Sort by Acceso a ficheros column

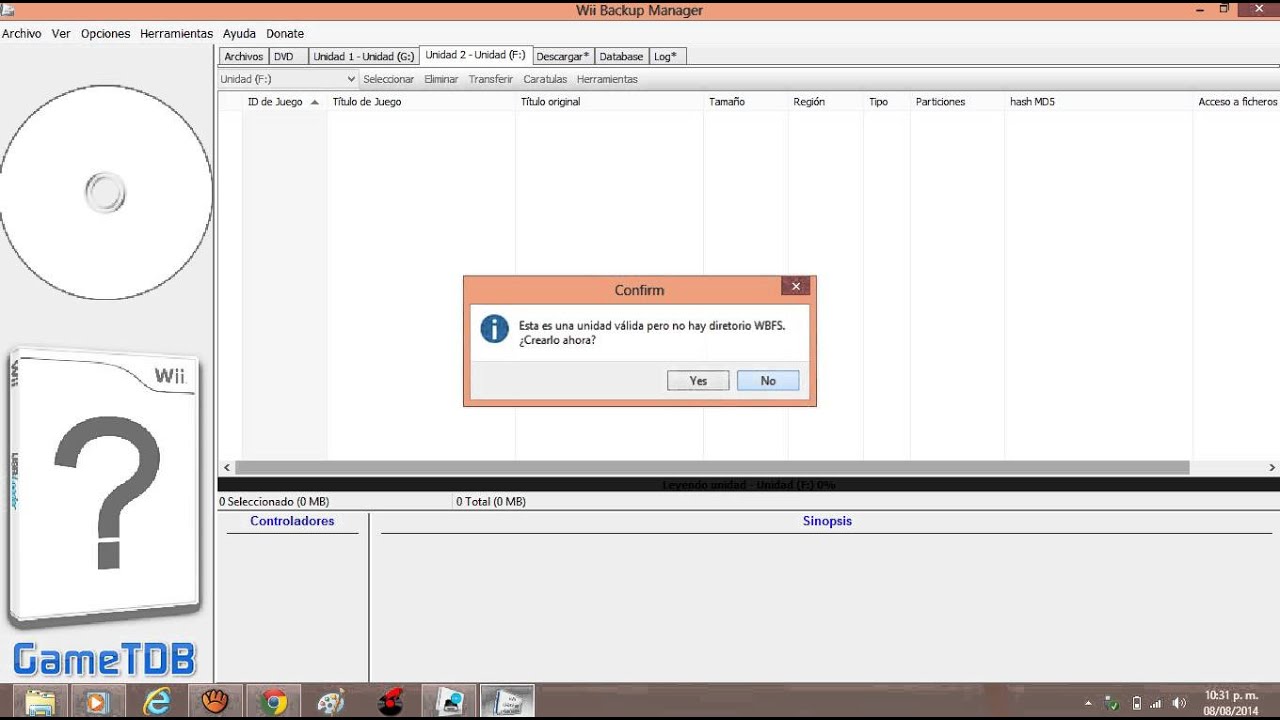(1236, 102)
